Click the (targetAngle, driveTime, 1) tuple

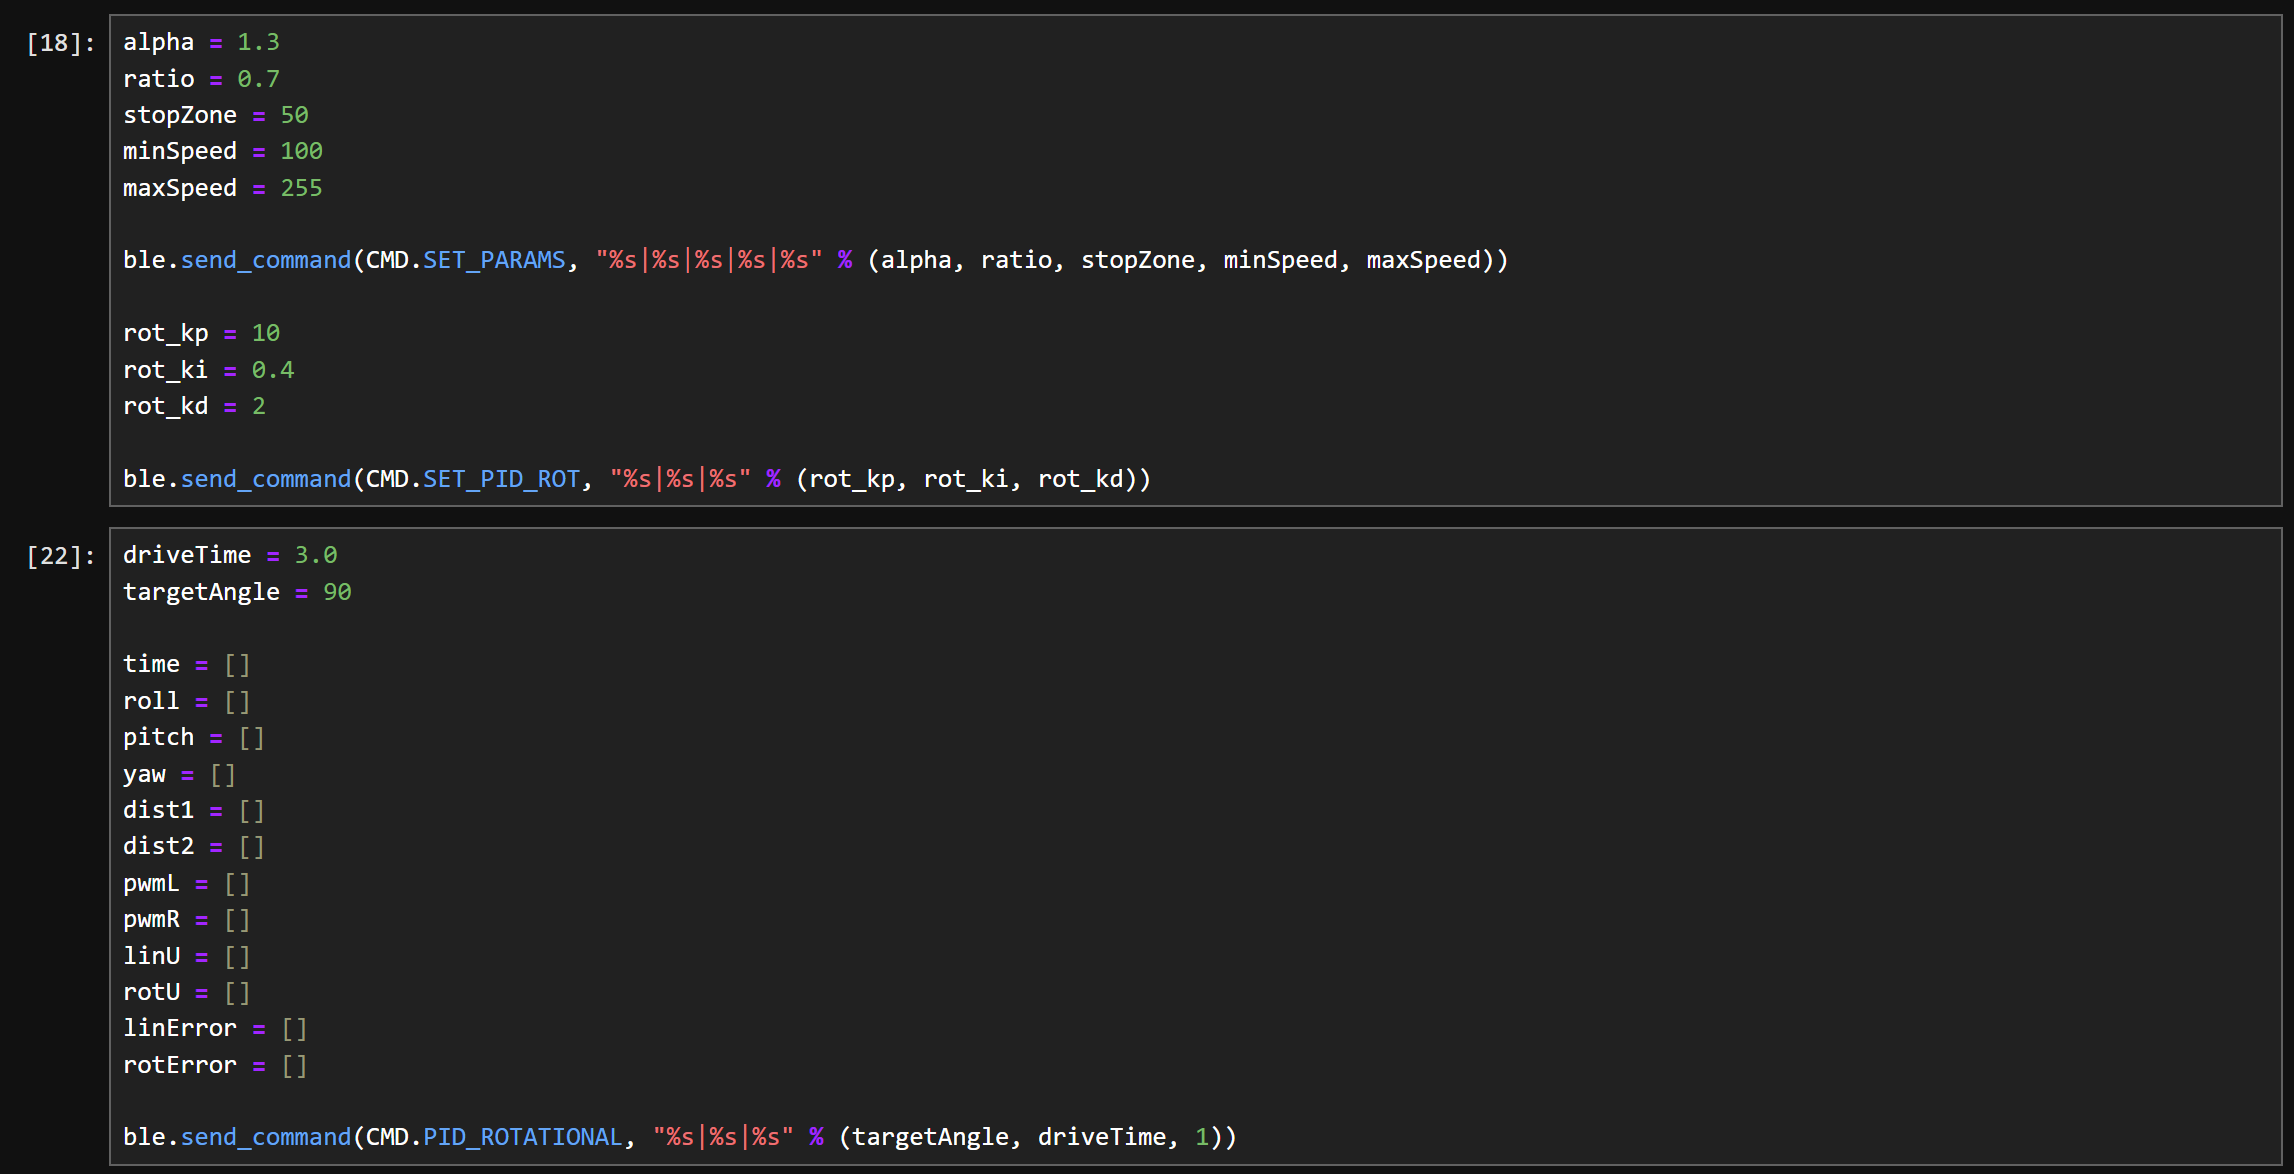(x=1030, y=1137)
